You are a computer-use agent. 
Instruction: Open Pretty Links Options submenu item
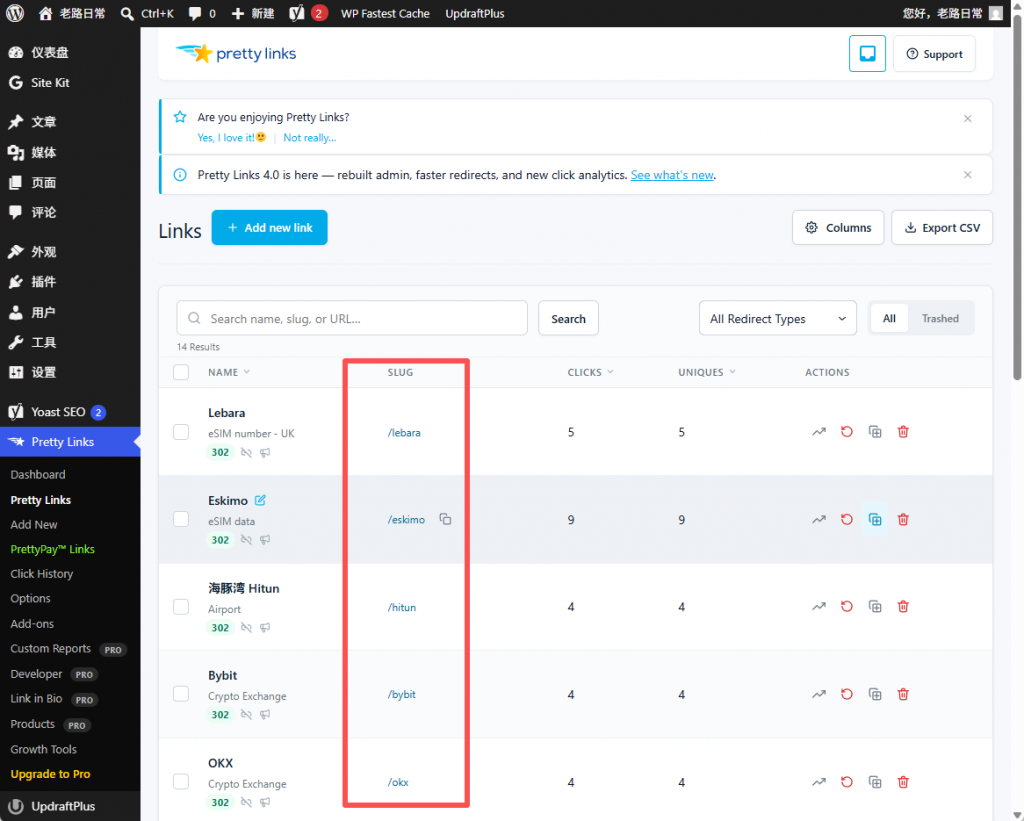[30, 598]
